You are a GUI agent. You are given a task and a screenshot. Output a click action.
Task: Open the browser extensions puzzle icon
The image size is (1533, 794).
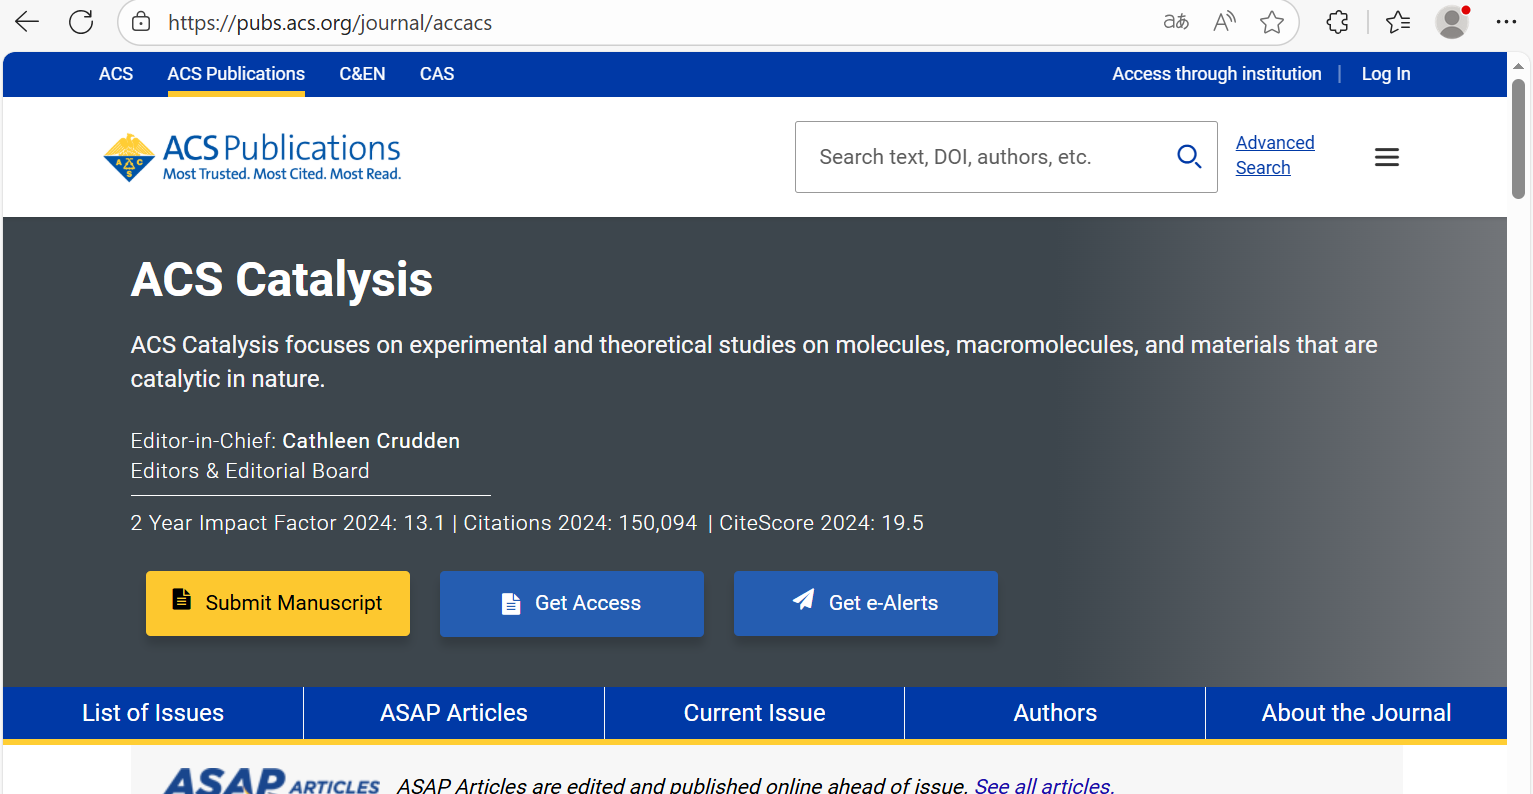(x=1337, y=22)
